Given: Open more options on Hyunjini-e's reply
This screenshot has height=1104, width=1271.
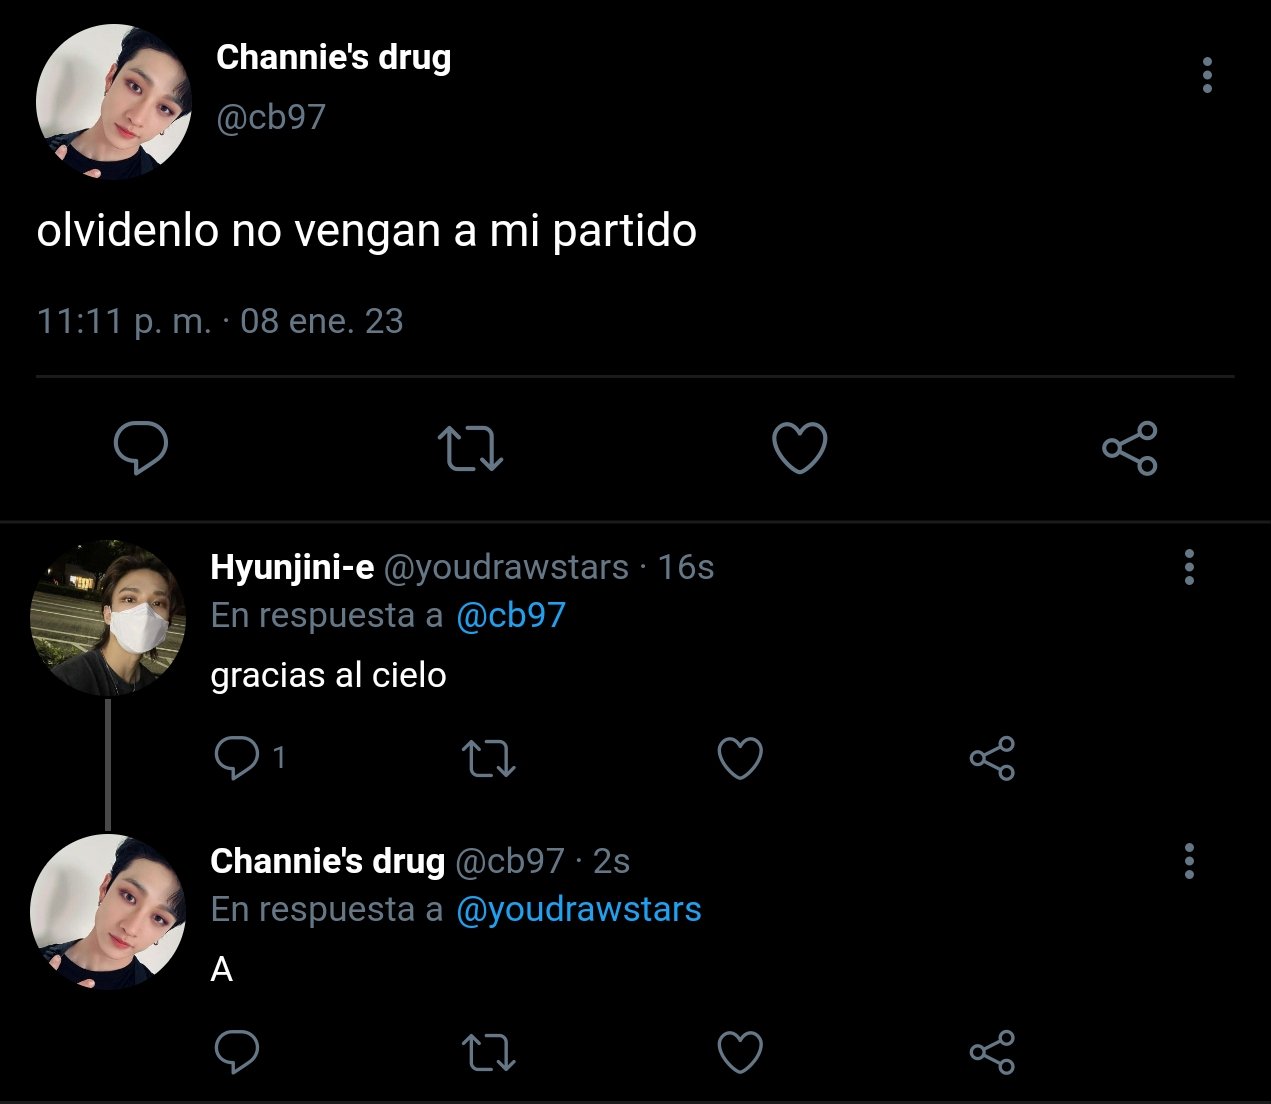Looking at the screenshot, I should coord(1189,567).
